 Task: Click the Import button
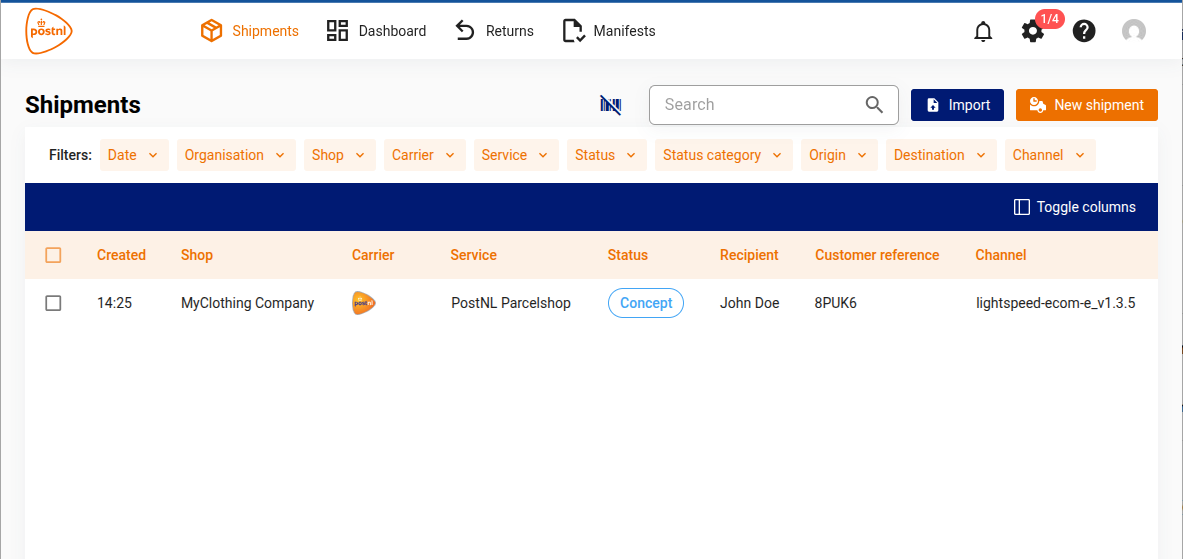(x=957, y=105)
